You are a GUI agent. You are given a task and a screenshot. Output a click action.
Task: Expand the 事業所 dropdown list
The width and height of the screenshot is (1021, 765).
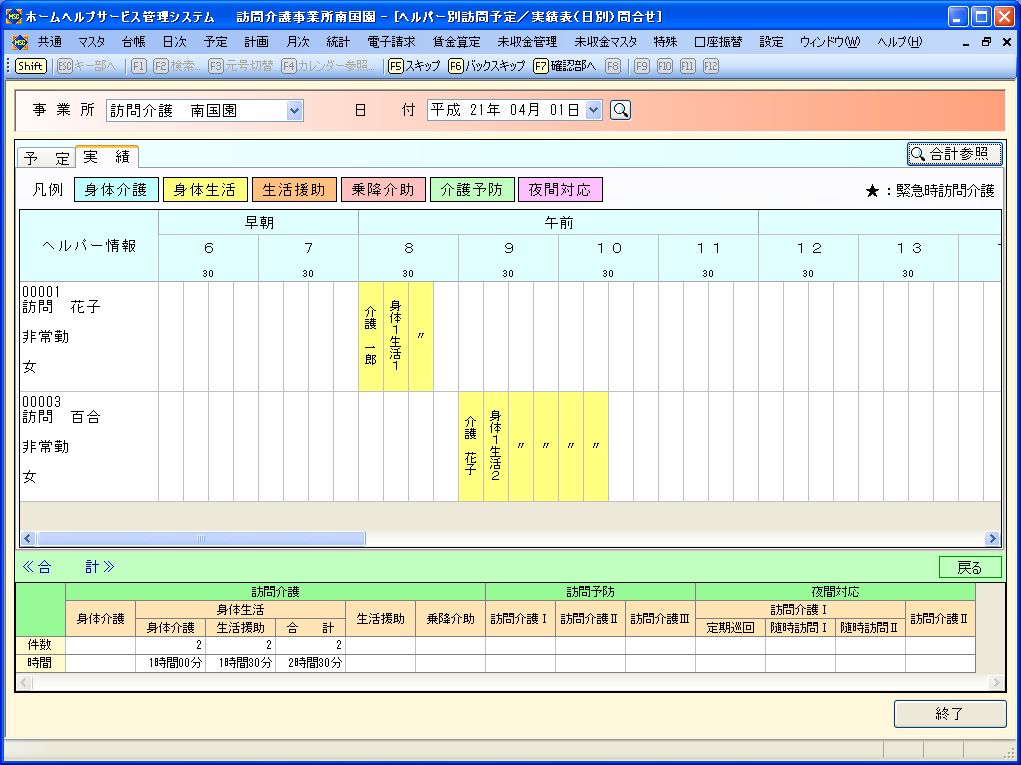[294, 111]
